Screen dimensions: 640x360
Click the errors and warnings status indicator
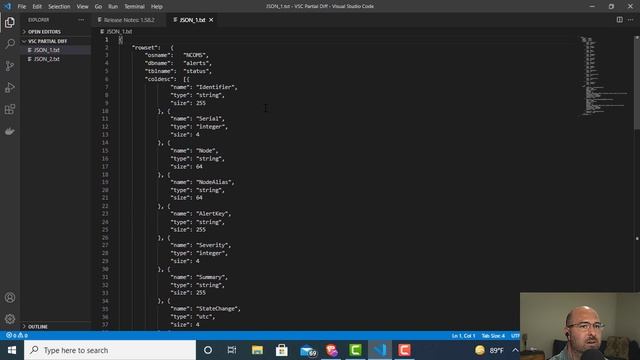(17, 335)
